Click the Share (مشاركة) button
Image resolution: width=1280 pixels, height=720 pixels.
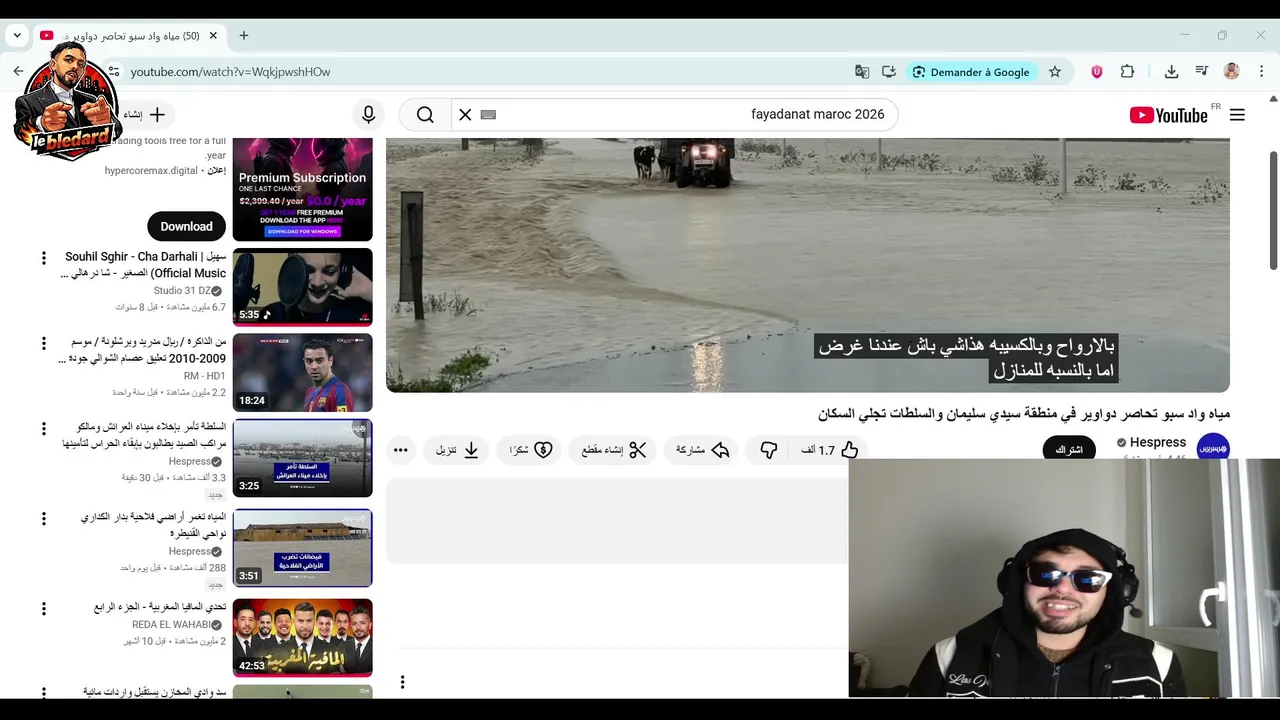(703, 450)
